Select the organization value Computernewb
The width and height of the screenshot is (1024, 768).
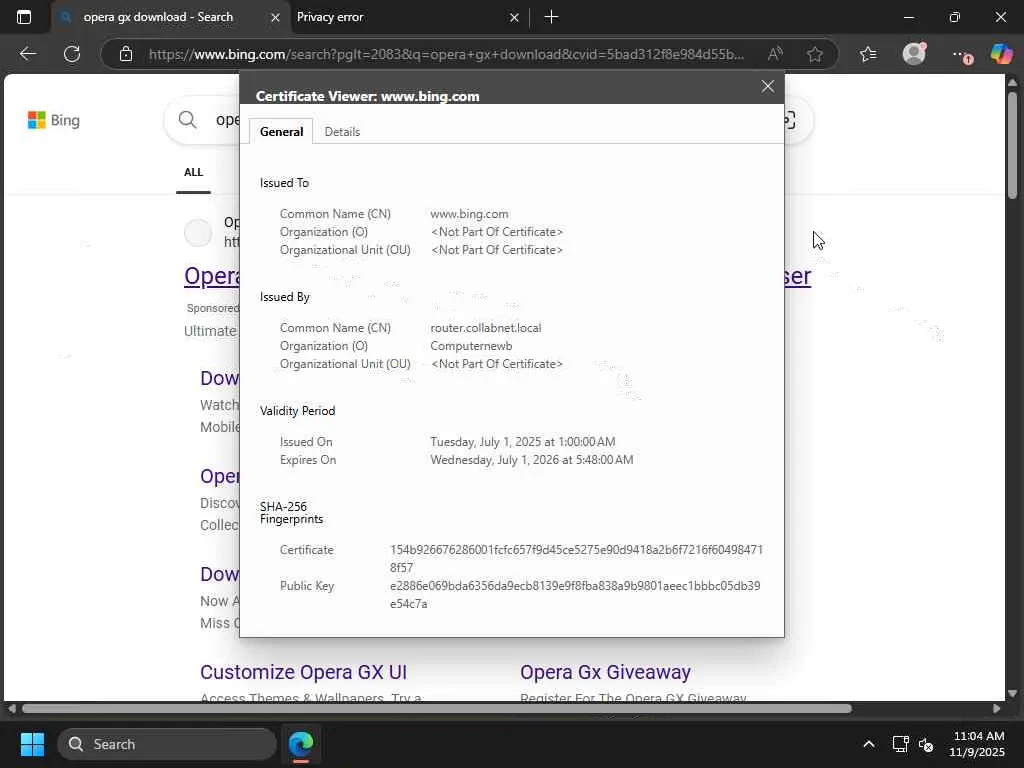tap(471, 346)
